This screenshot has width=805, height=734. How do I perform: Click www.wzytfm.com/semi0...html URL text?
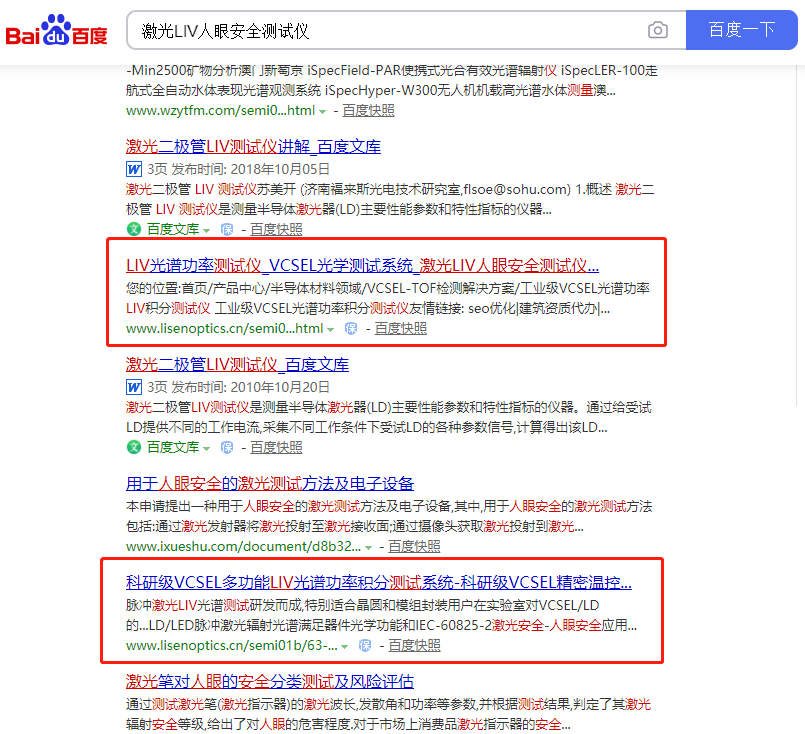tap(221, 110)
